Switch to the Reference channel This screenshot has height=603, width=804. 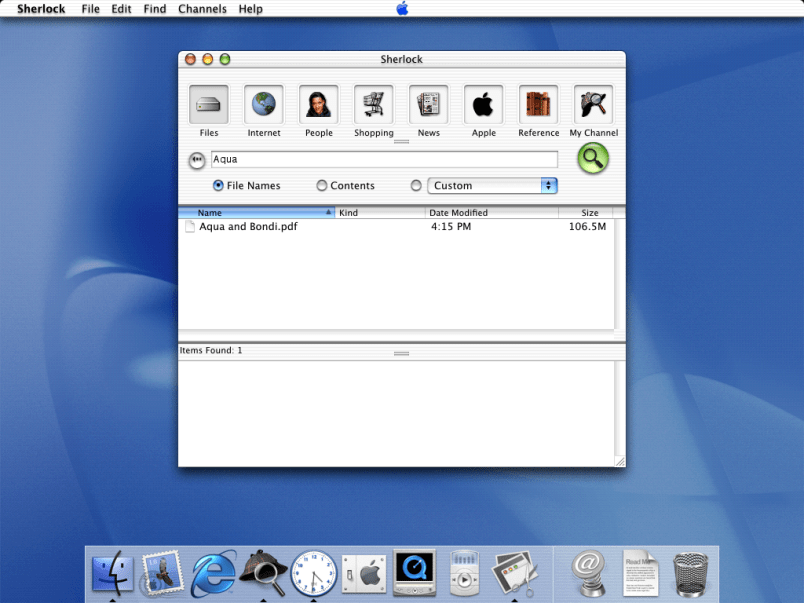click(538, 104)
